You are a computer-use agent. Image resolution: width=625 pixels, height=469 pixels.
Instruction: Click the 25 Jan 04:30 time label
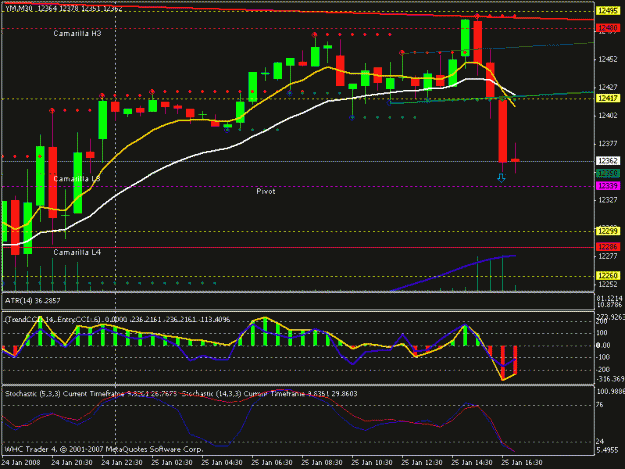click(222, 463)
